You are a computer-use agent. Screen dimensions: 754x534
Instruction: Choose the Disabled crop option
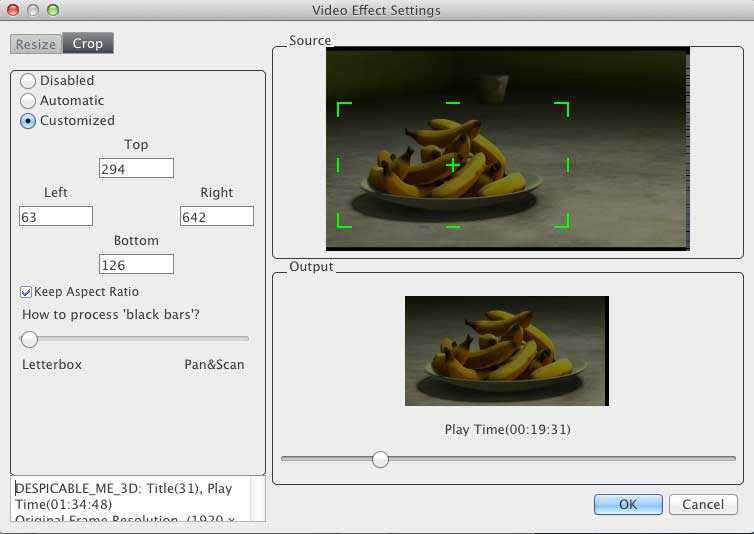click(28, 81)
